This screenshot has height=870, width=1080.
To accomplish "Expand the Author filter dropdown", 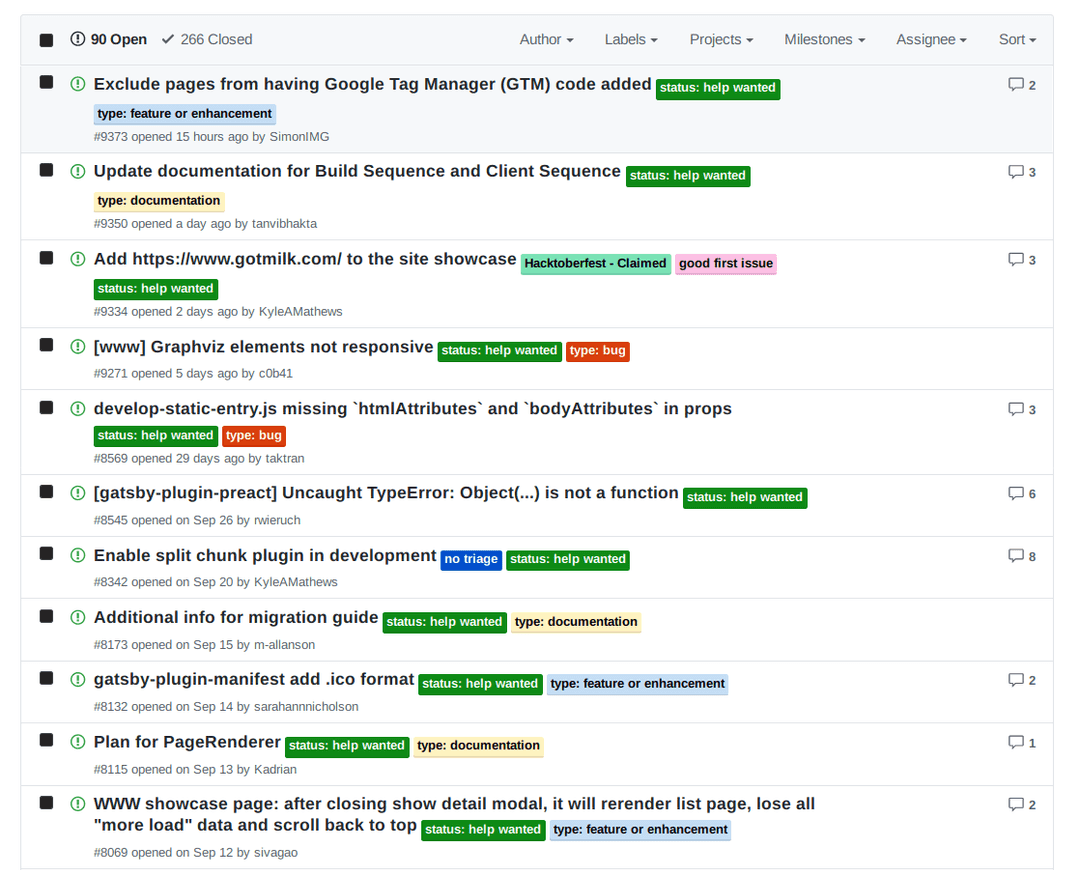I will [546, 40].
